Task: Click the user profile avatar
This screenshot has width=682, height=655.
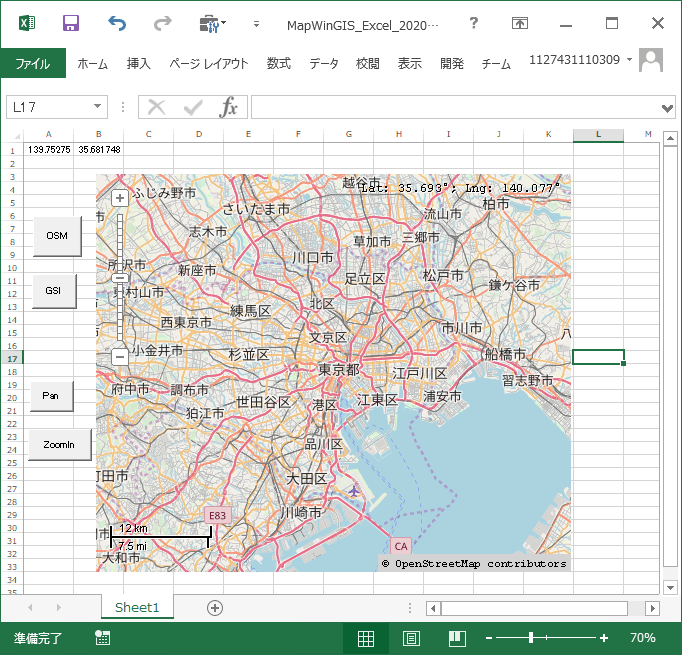Action: pos(651,60)
